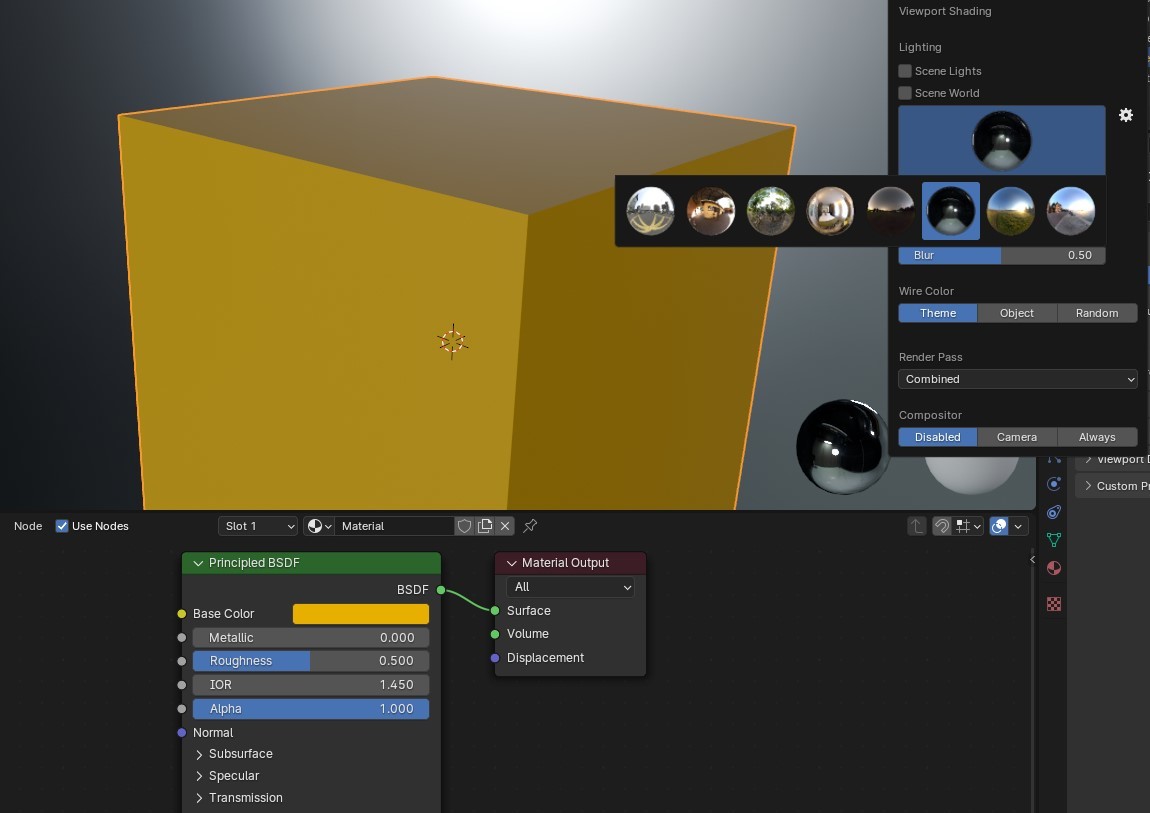Toggle node editor overlays icon
Image resolution: width=1150 pixels, height=813 pixels.
(999, 526)
